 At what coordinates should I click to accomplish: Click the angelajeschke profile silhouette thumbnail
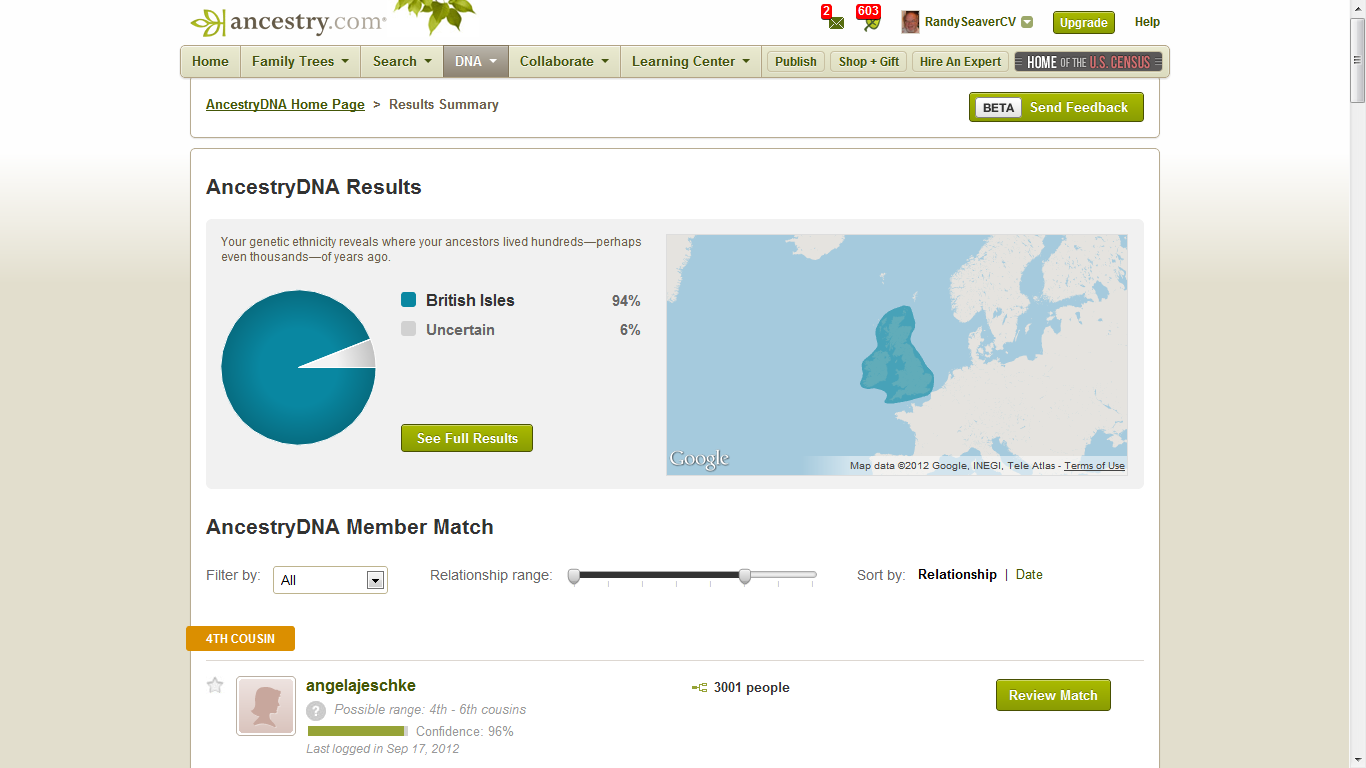266,706
